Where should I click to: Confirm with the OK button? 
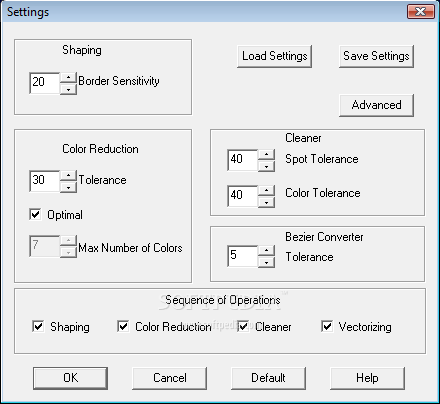click(70, 378)
